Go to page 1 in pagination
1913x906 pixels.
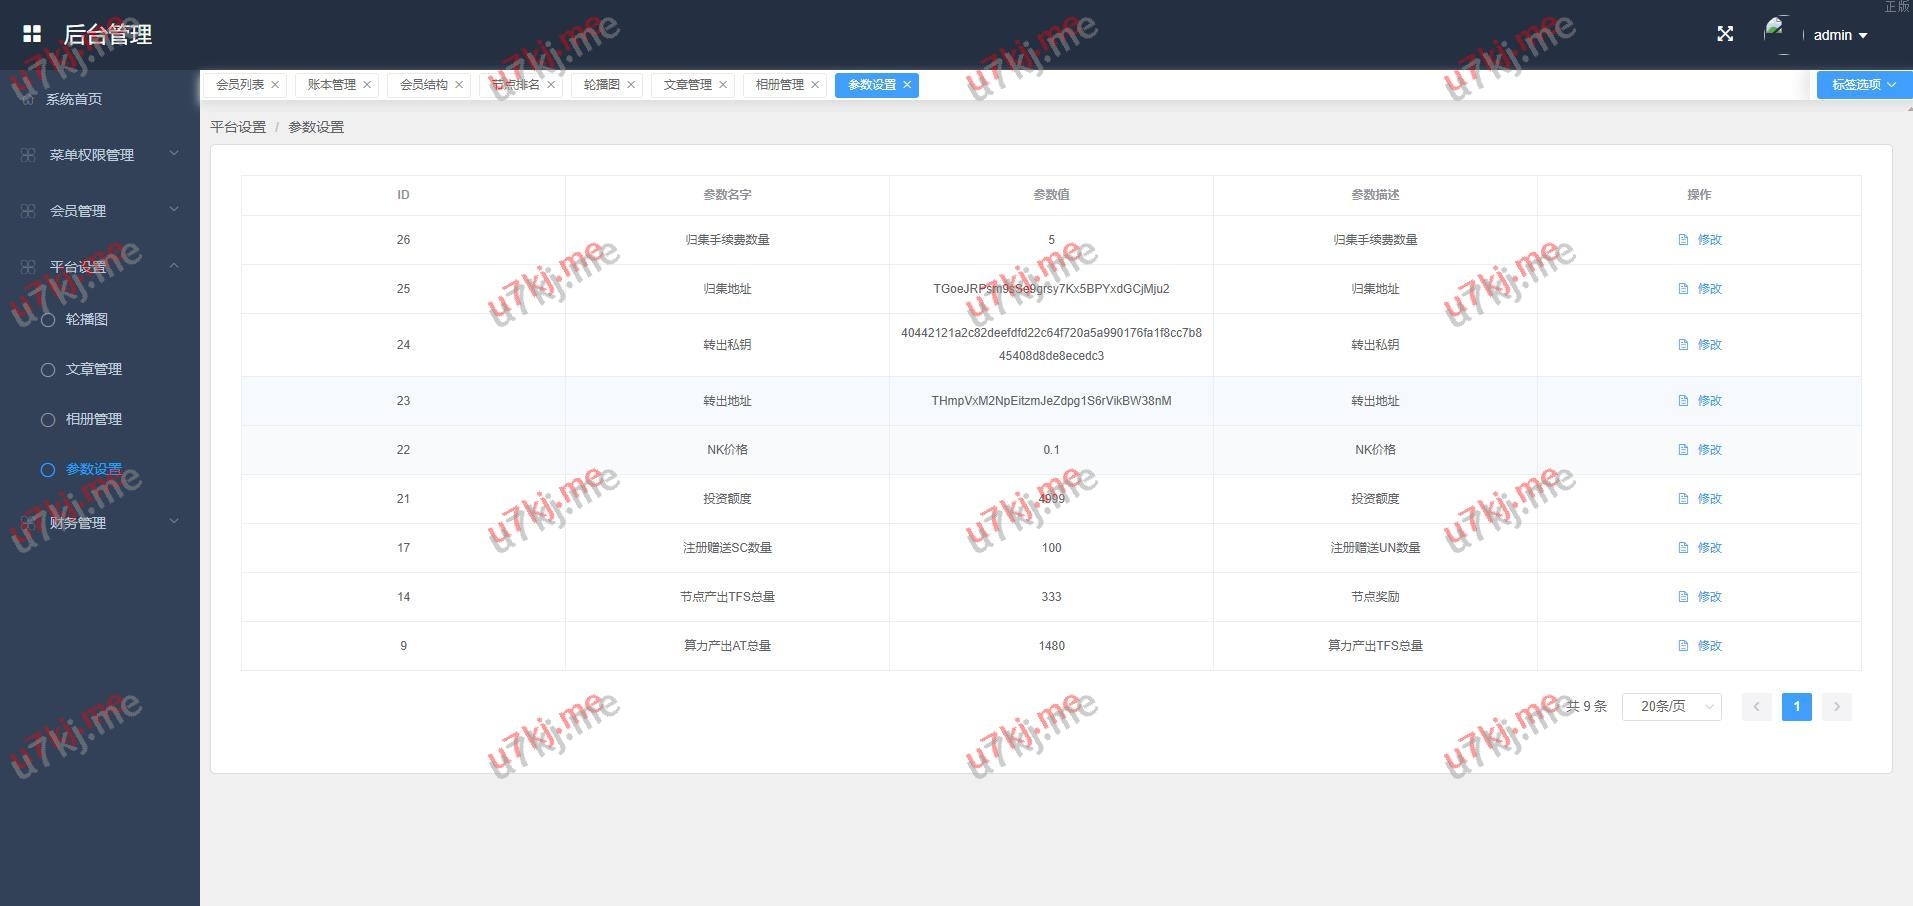tap(1796, 707)
